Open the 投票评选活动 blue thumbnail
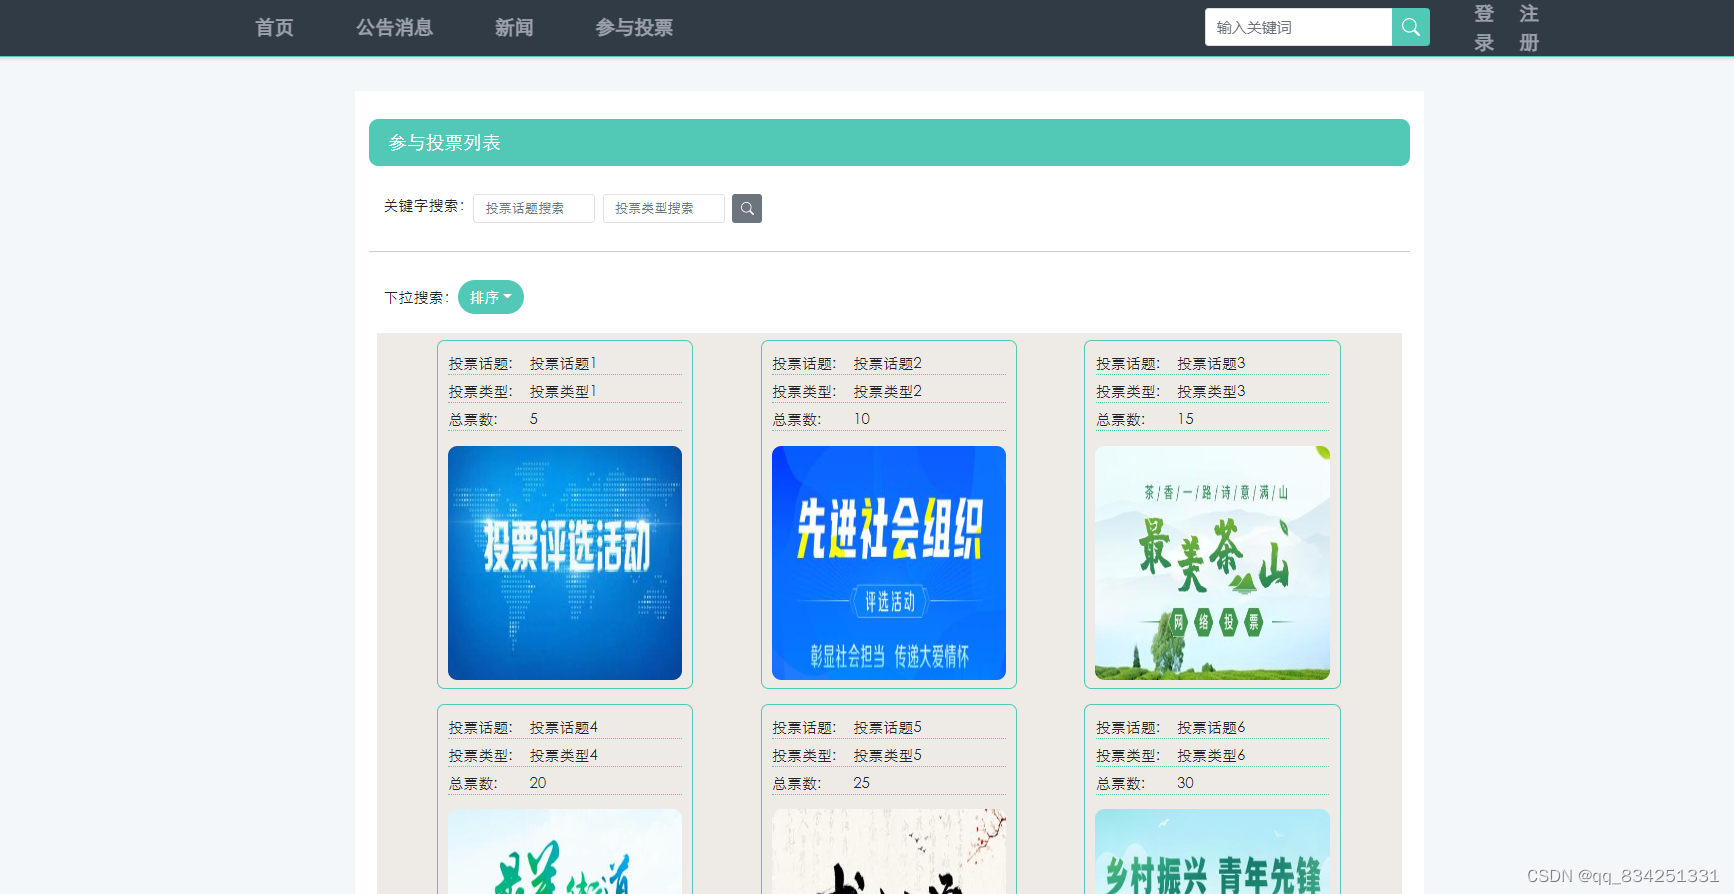 (x=565, y=563)
